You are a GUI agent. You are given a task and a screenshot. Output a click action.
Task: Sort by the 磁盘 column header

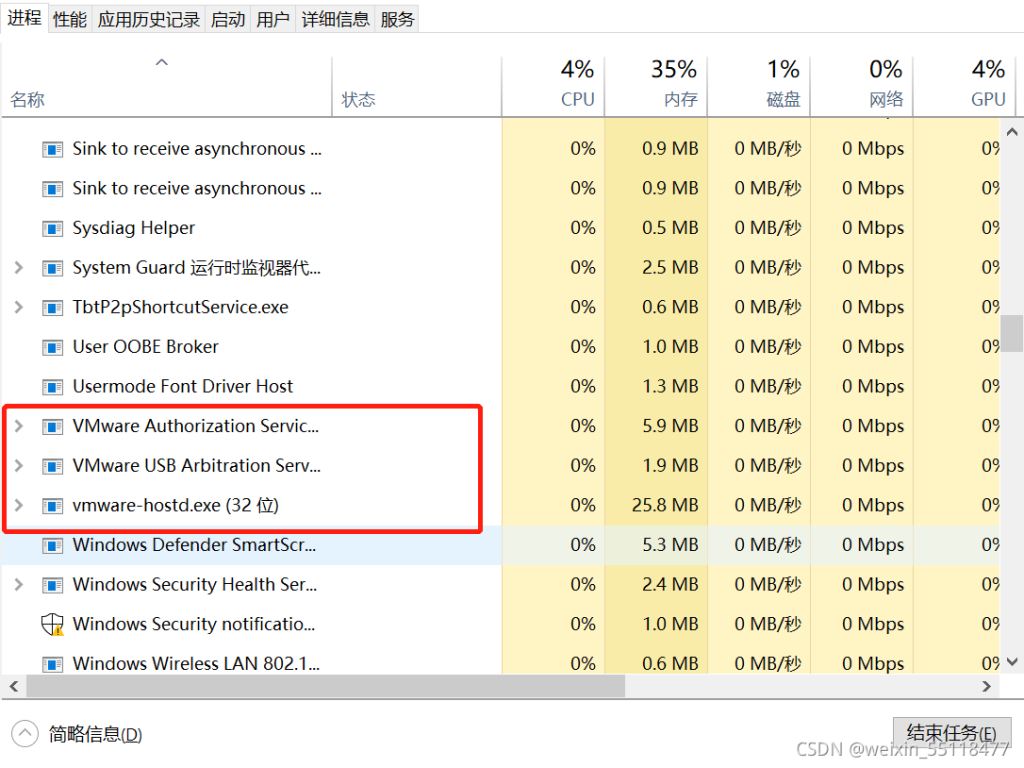coord(759,87)
